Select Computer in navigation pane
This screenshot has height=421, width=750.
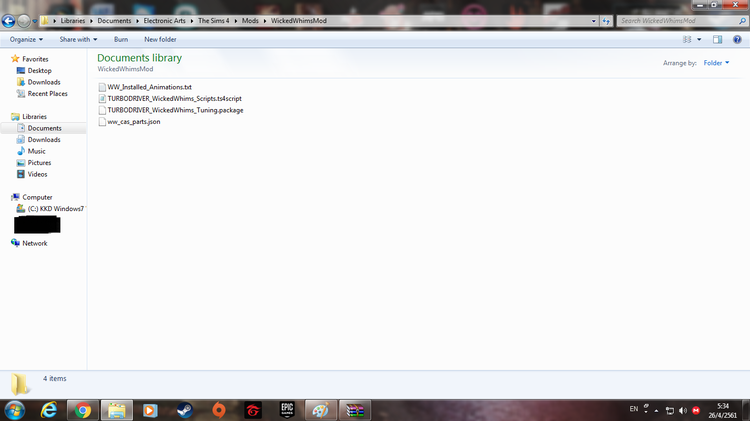[x=32, y=197]
